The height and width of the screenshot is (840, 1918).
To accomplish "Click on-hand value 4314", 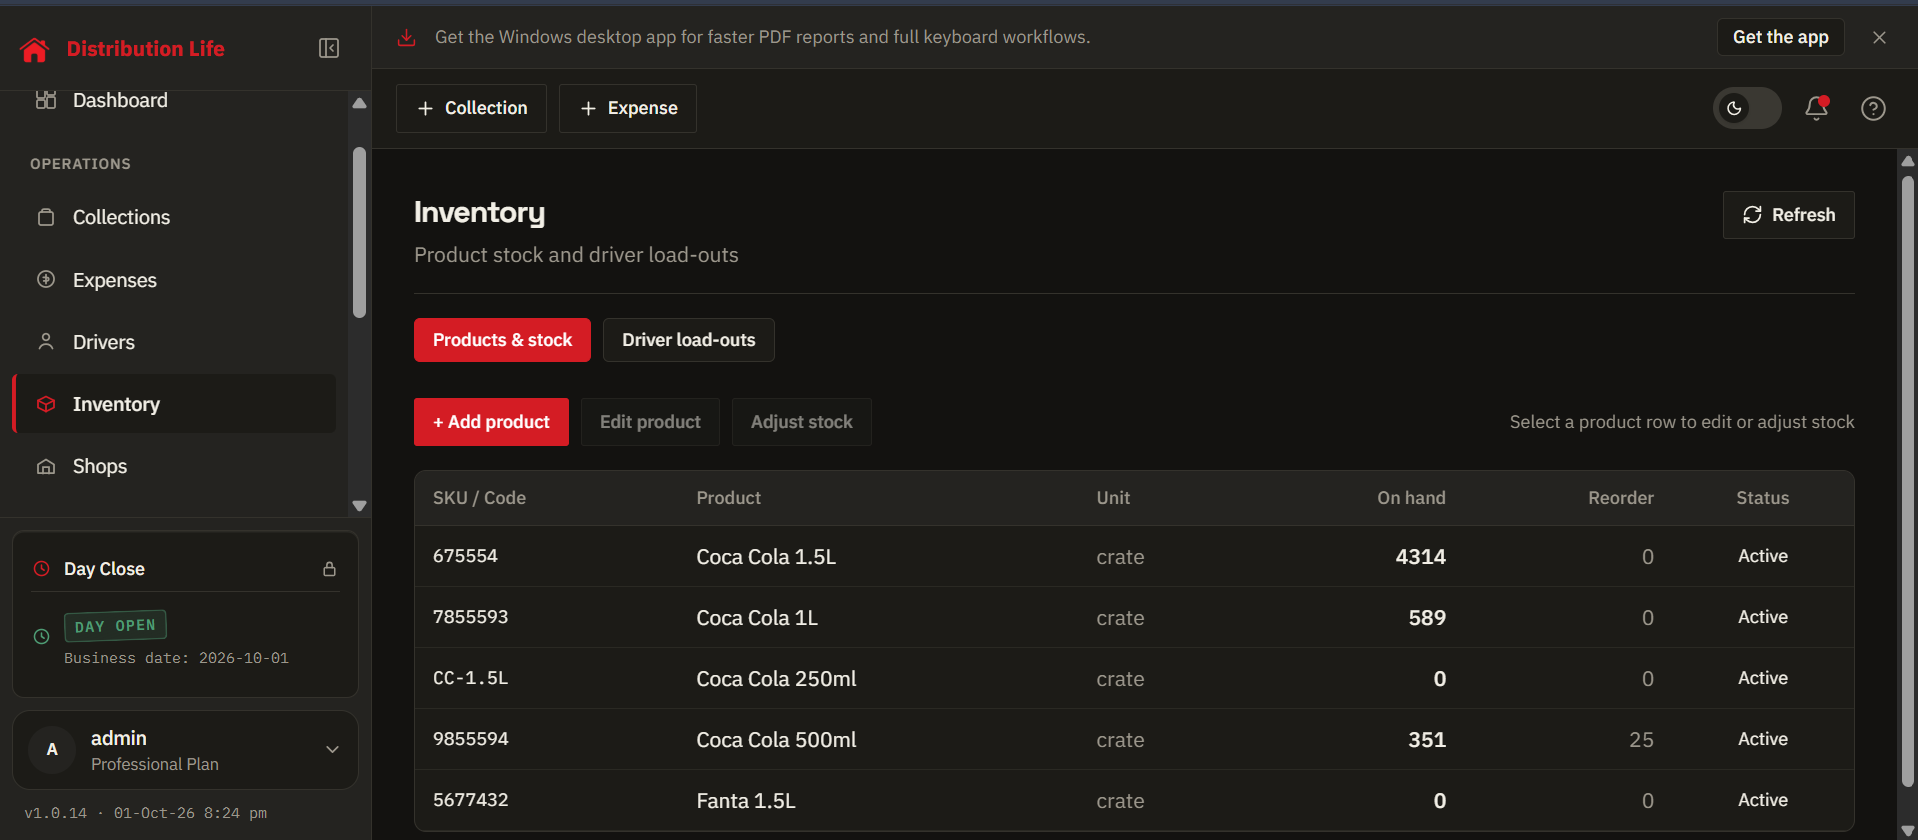I will pyautogui.click(x=1420, y=557).
